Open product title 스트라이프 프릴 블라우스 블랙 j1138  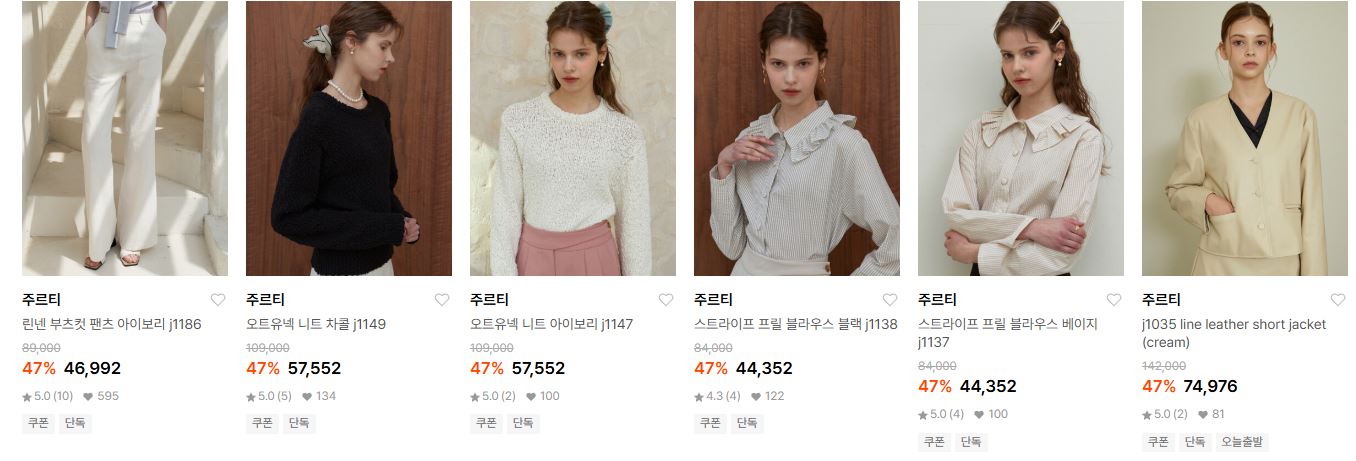(796, 324)
